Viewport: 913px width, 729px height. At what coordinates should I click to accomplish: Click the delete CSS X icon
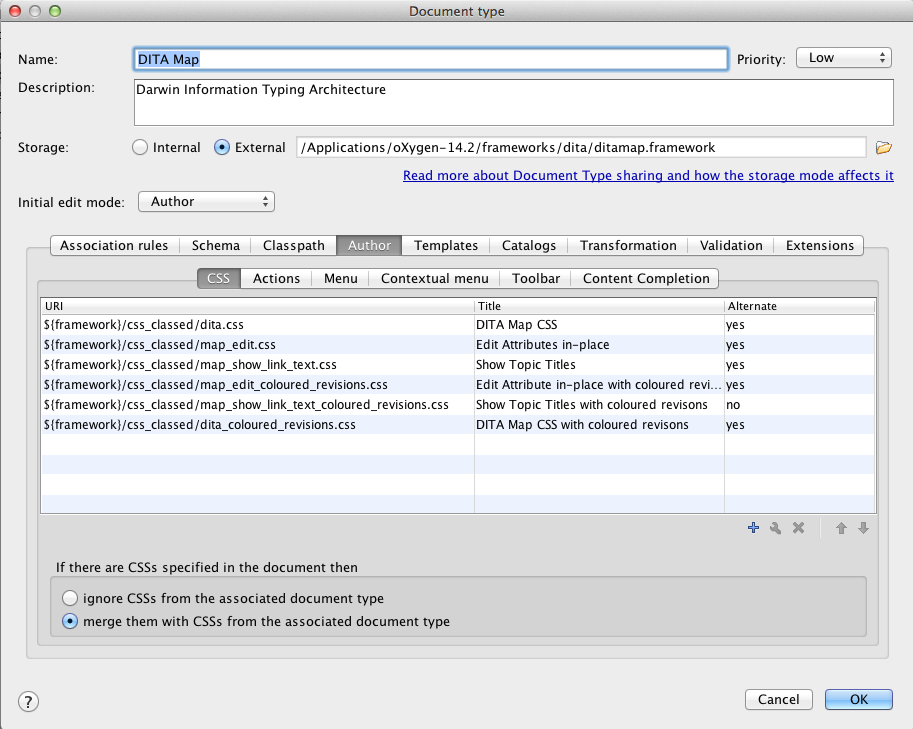(x=798, y=528)
